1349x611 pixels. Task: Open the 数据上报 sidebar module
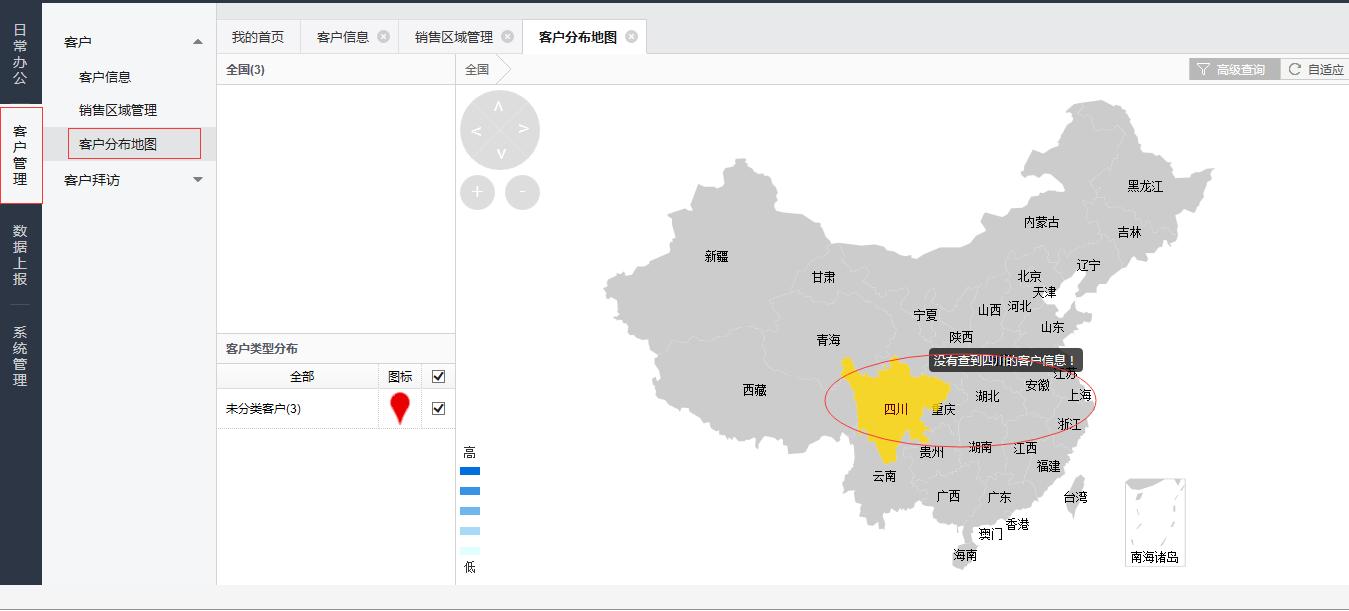click(20, 255)
